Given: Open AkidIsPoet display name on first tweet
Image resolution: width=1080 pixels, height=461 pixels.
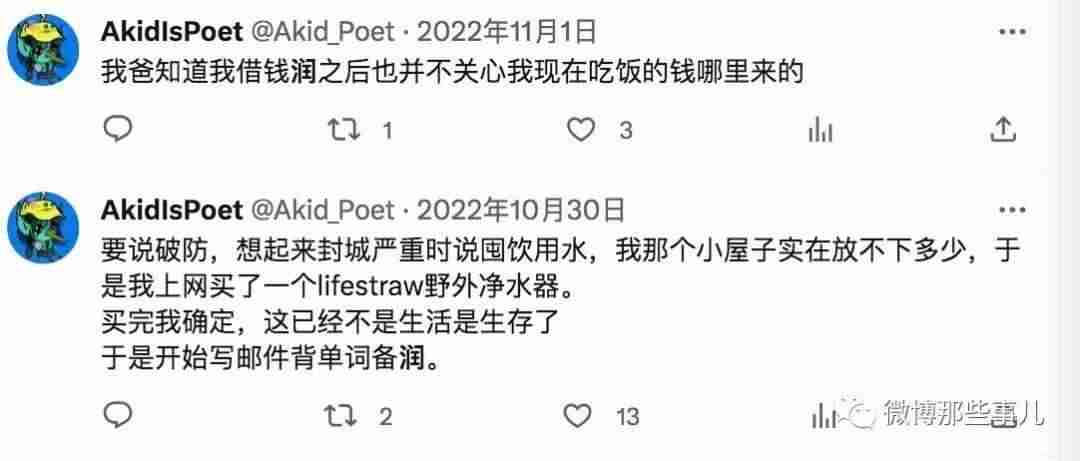Looking at the screenshot, I should (172, 32).
